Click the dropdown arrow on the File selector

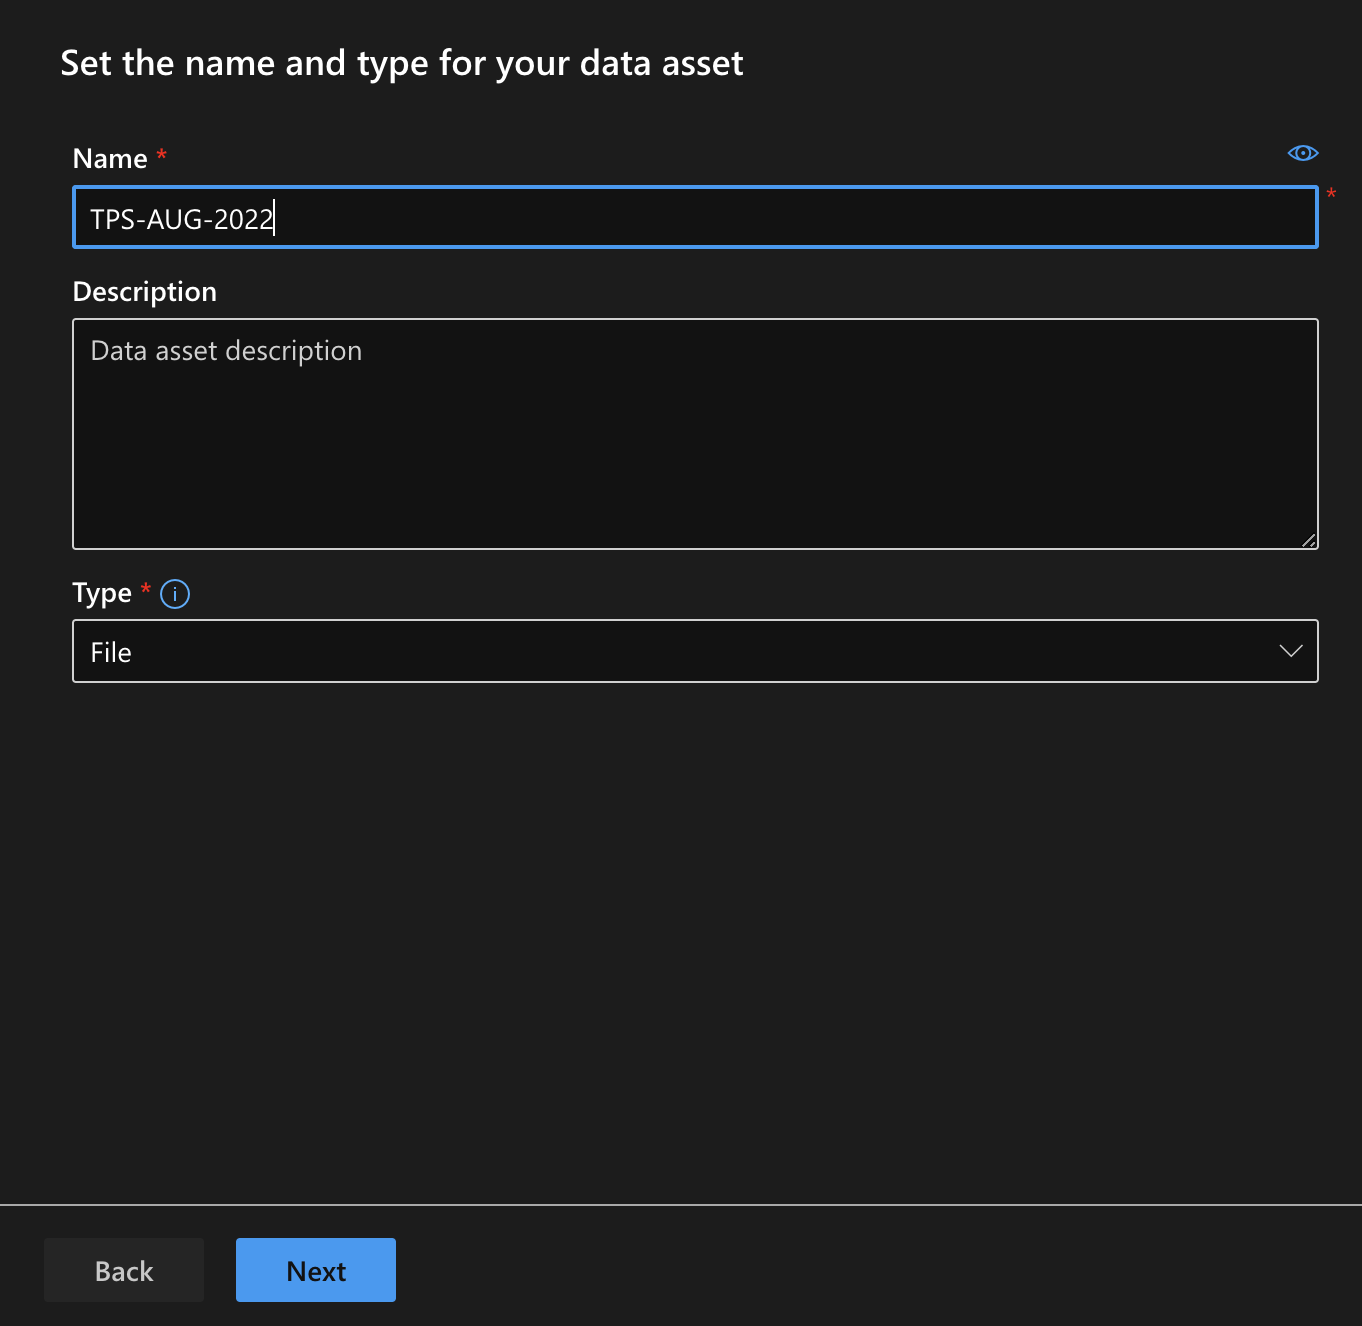tap(1290, 651)
